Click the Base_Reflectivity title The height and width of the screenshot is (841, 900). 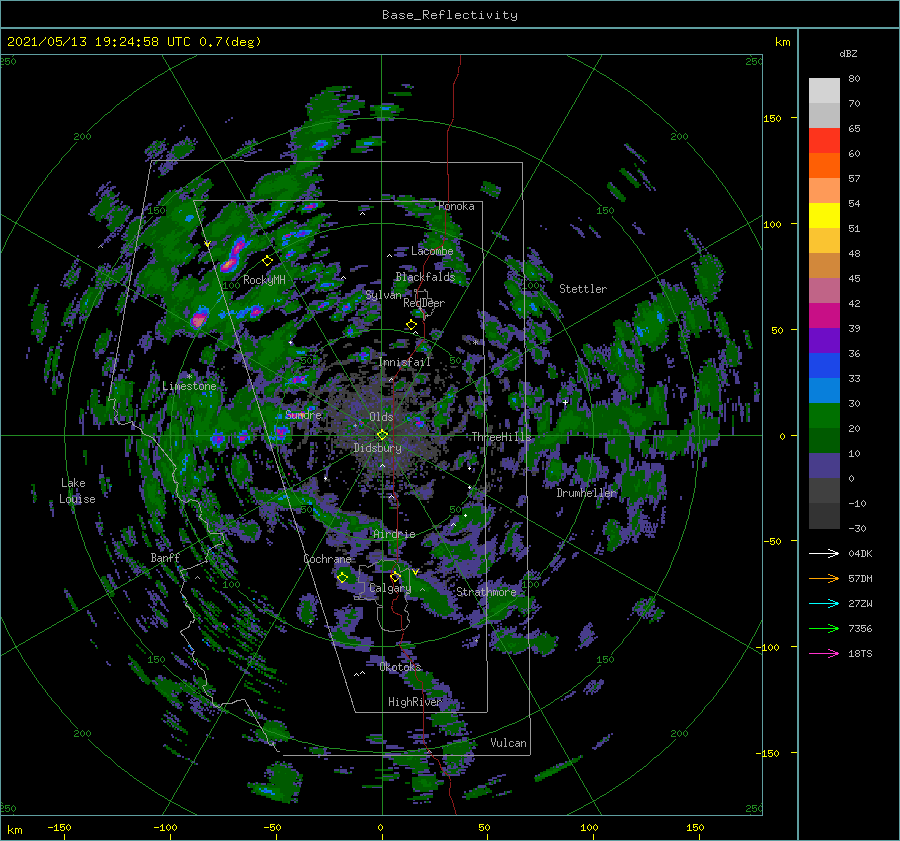click(450, 15)
